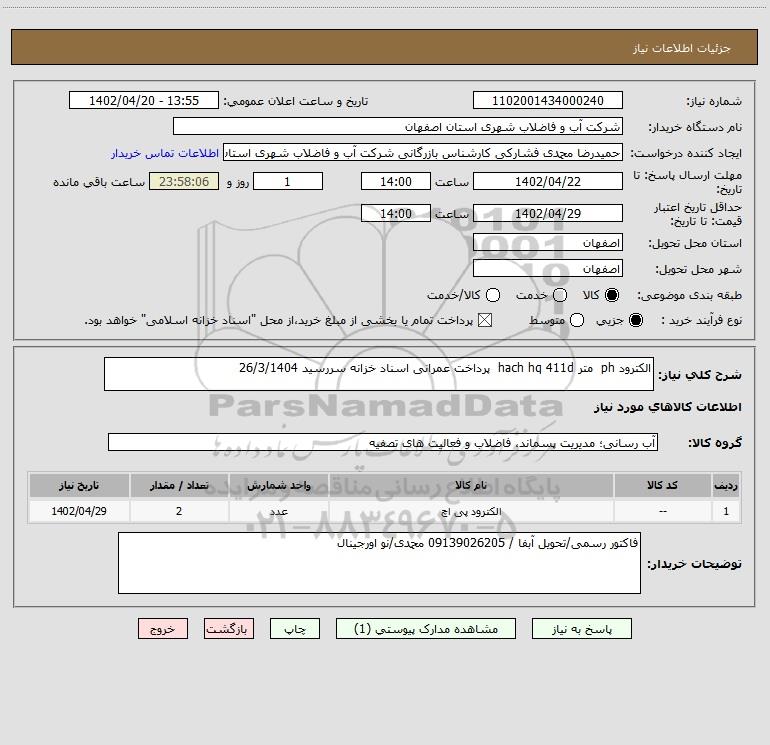Click the خروج exit button

163,629
